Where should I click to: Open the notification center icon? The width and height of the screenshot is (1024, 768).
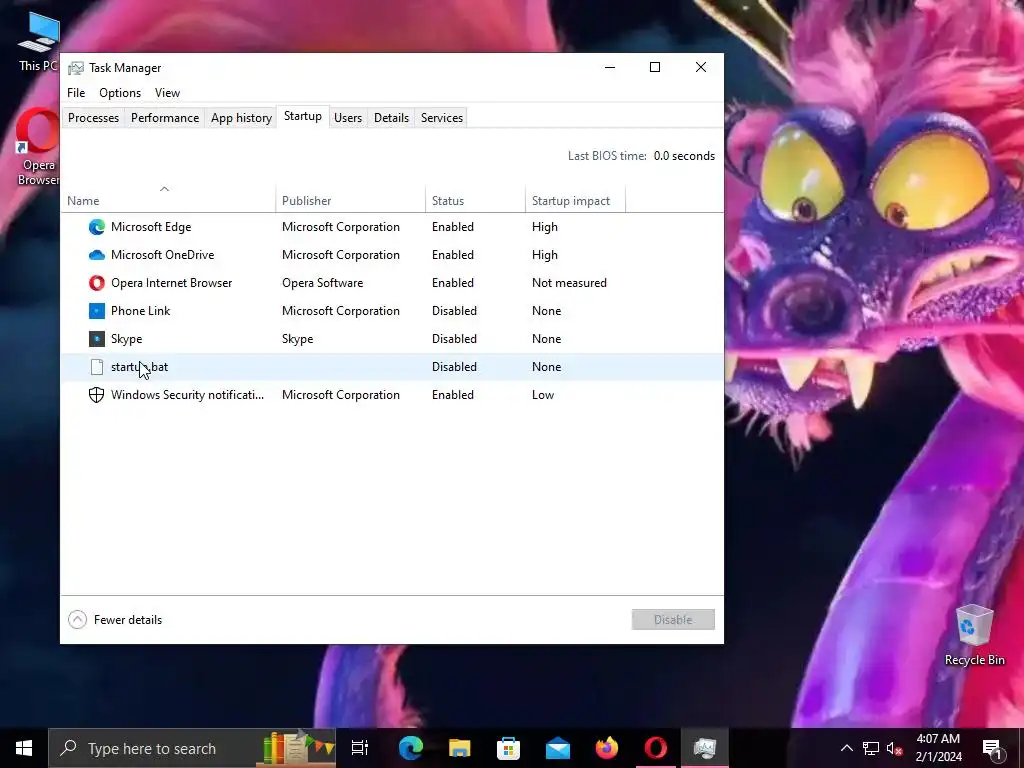[x=992, y=748]
